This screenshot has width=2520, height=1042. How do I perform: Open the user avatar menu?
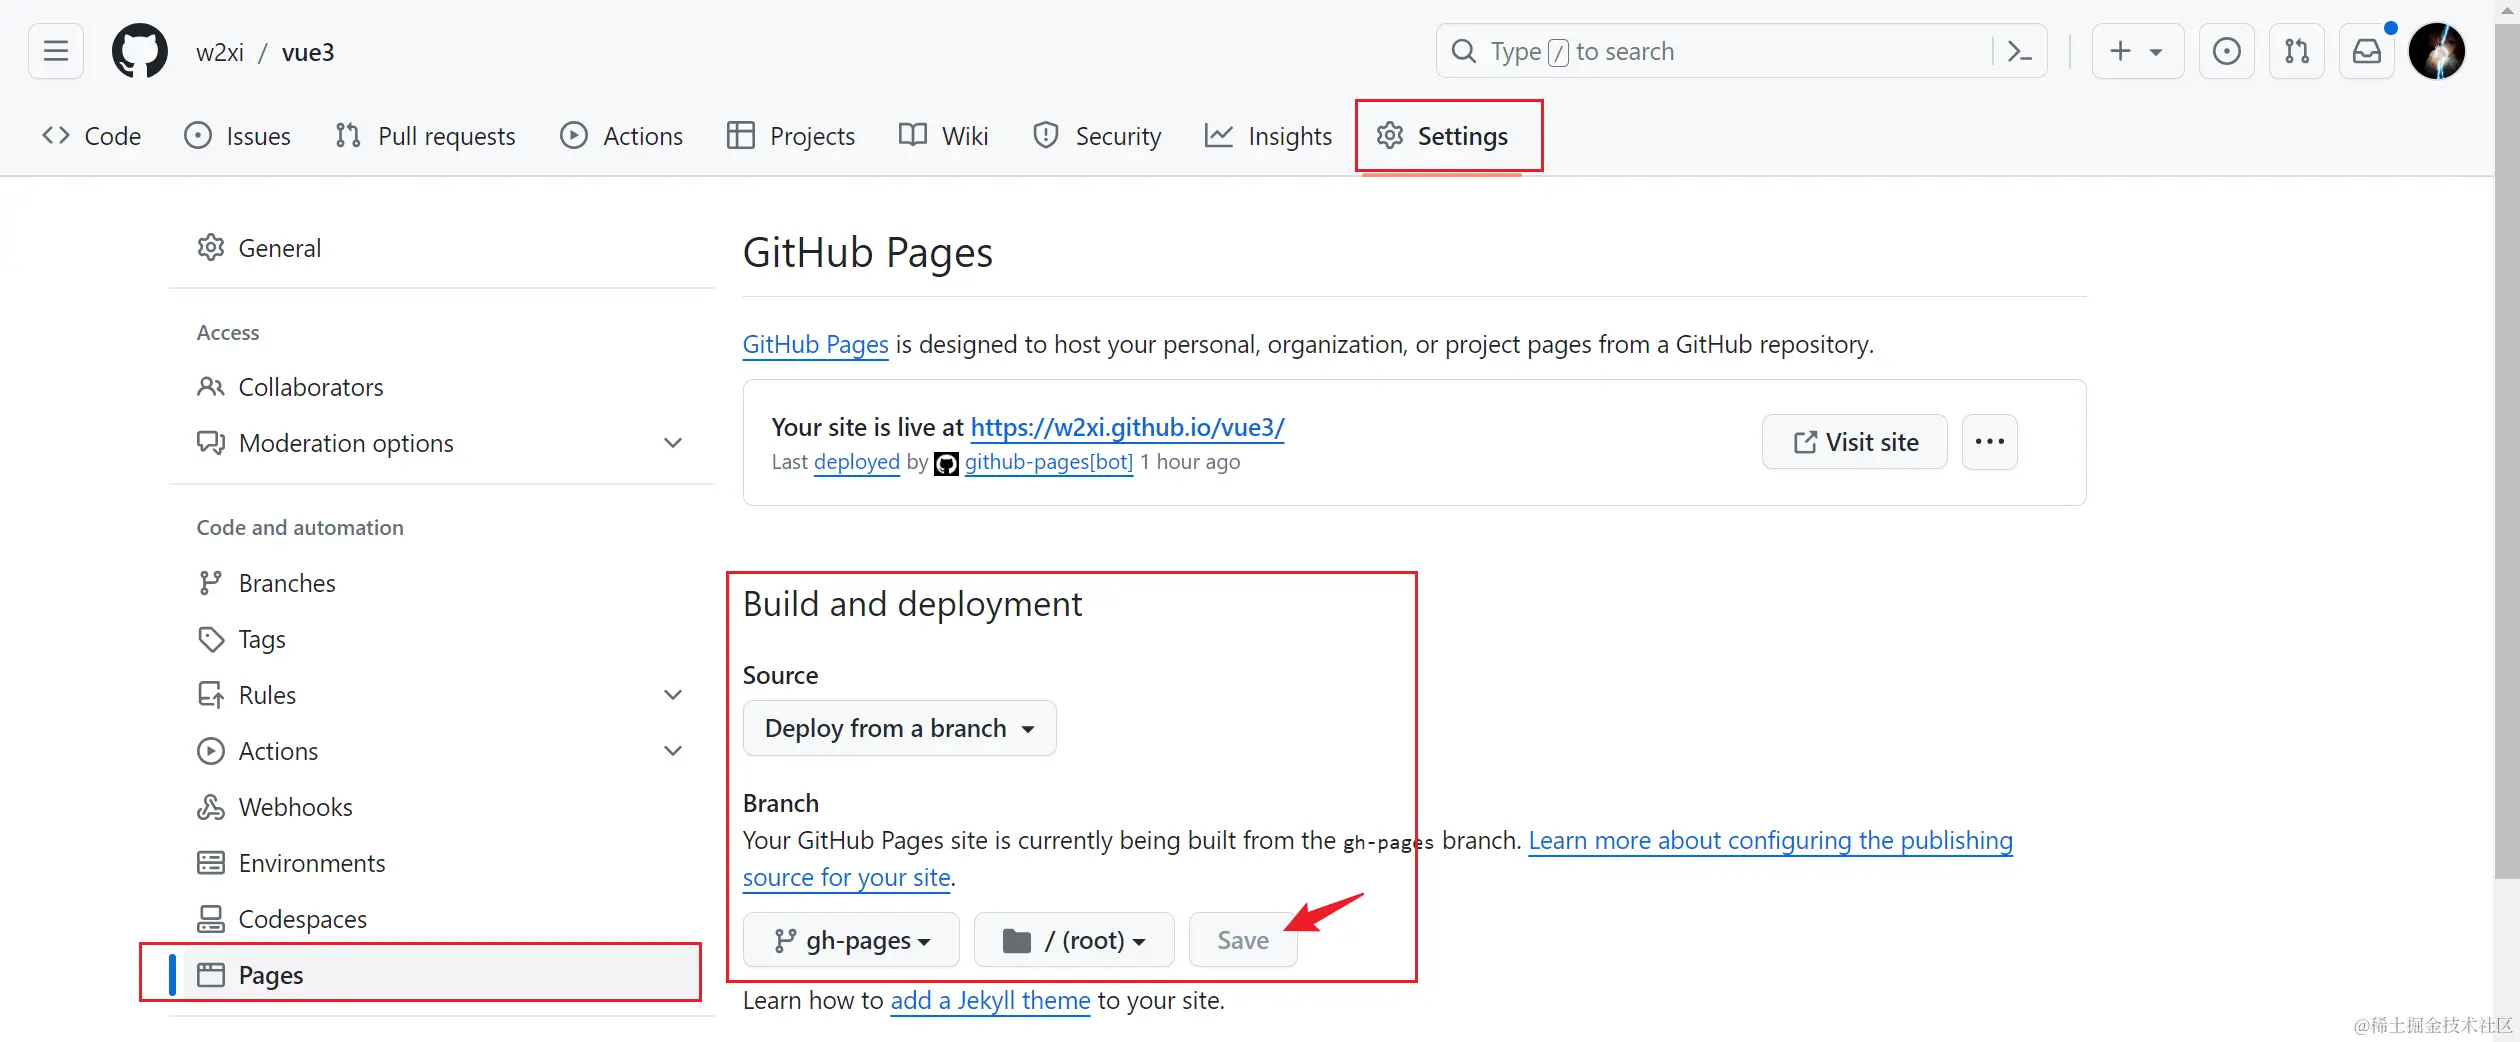point(2437,51)
